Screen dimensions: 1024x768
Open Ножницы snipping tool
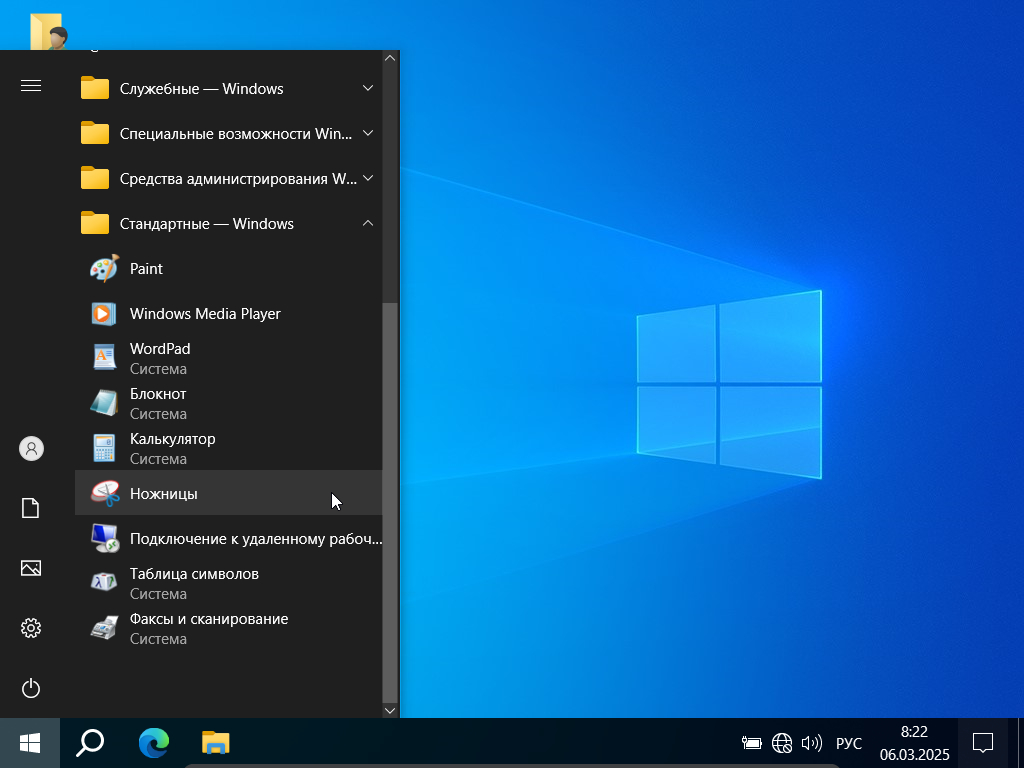pyautogui.click(x=164, y=494)
